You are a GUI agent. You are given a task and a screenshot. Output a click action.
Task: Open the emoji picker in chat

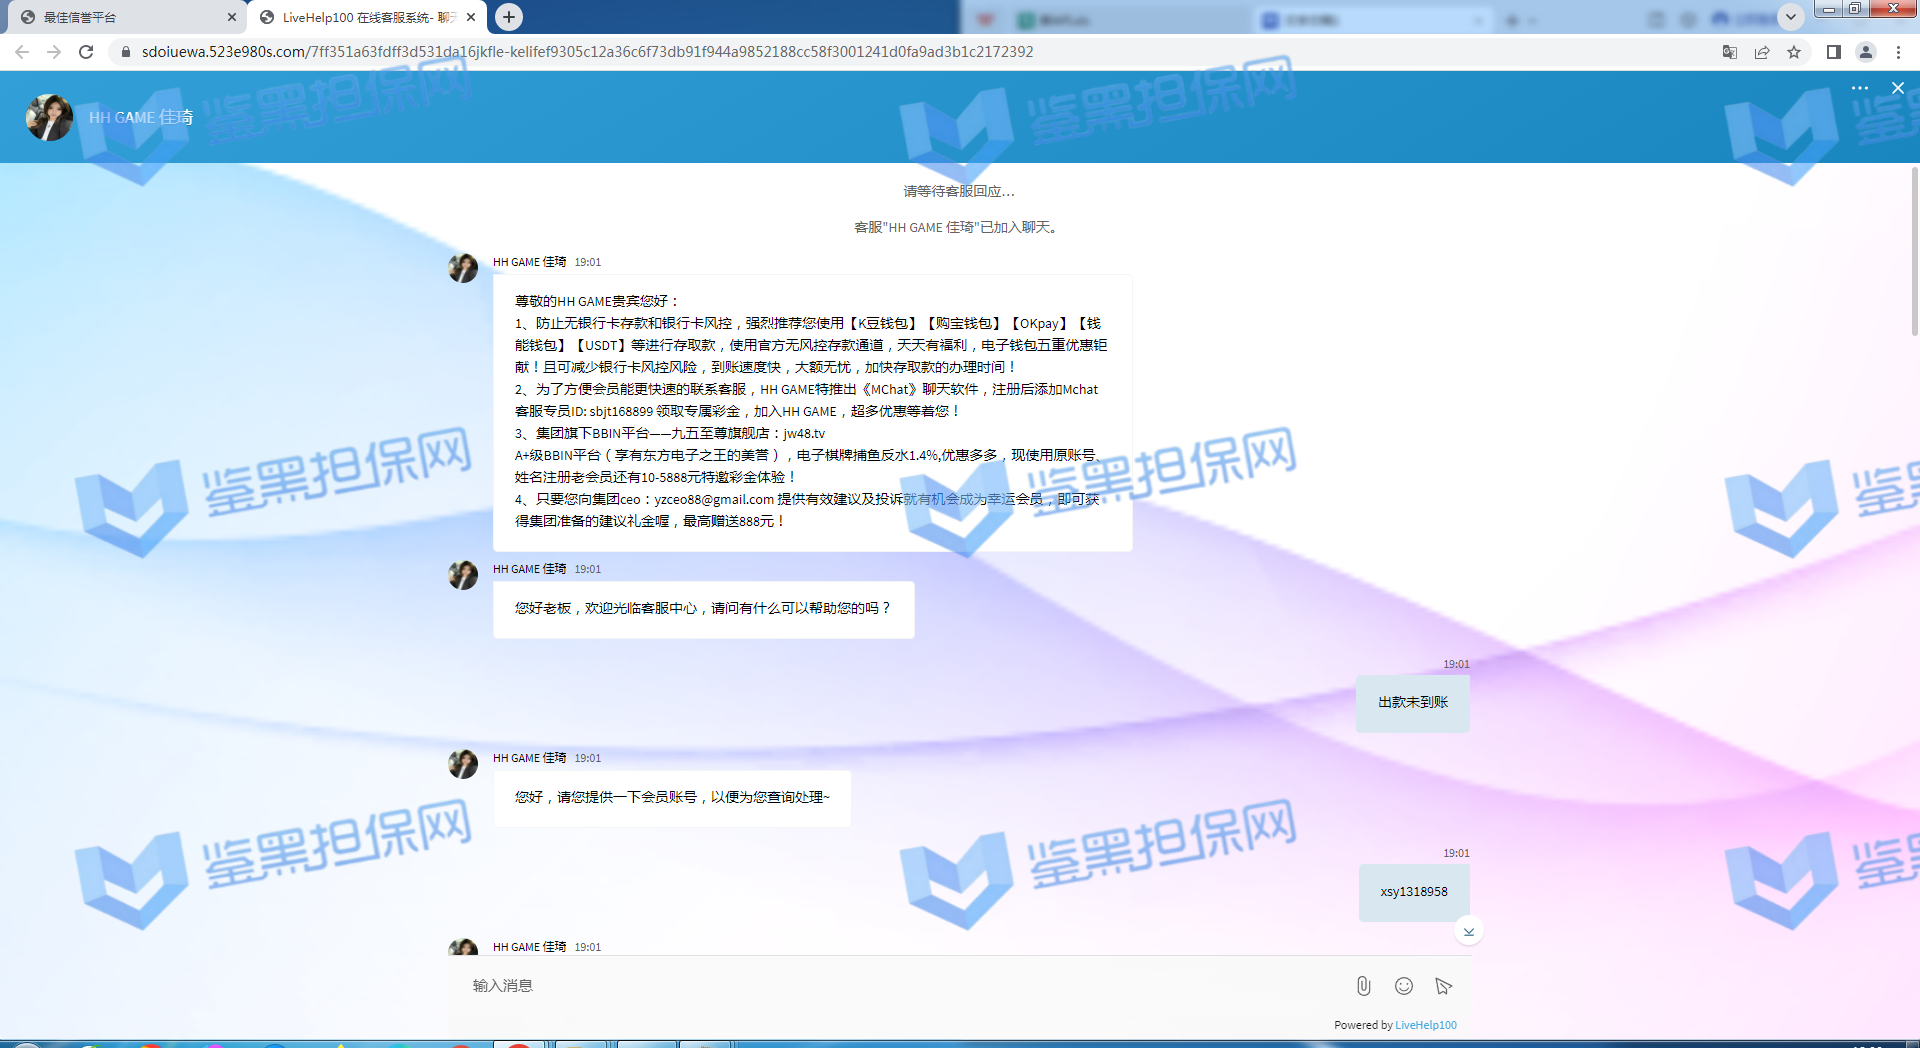pyautogui.click(x=1404, y=986)
